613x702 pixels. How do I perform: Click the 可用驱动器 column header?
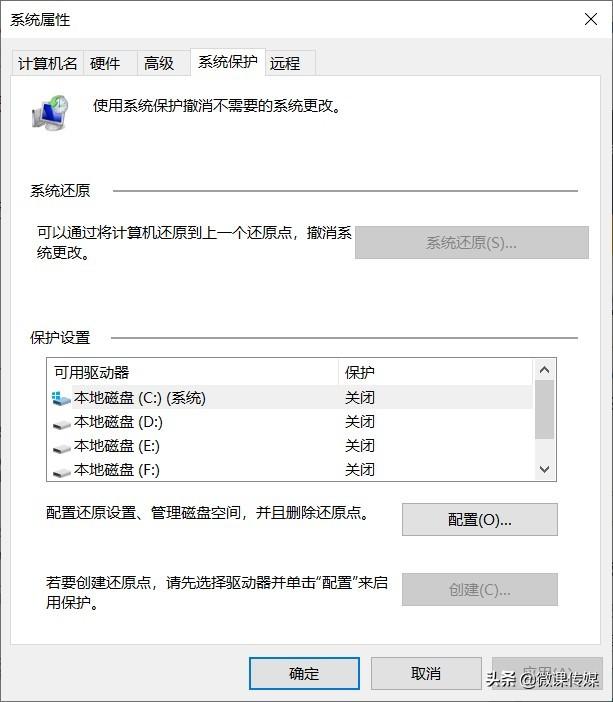190,372
